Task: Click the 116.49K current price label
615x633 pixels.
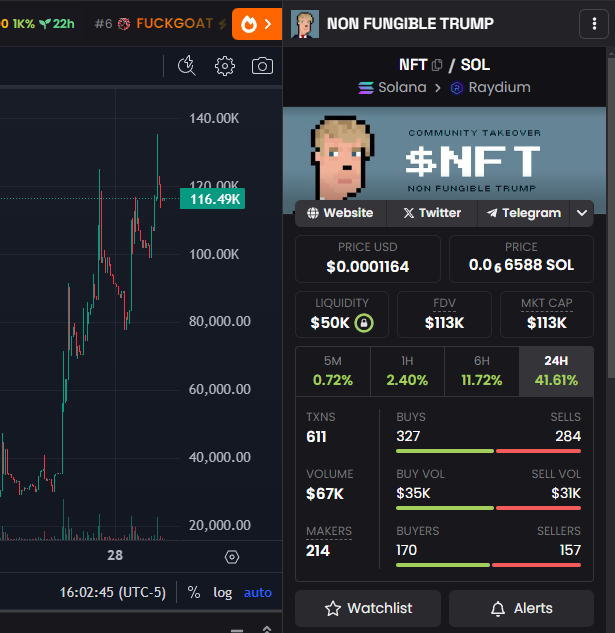Action: tap(212, 199)
